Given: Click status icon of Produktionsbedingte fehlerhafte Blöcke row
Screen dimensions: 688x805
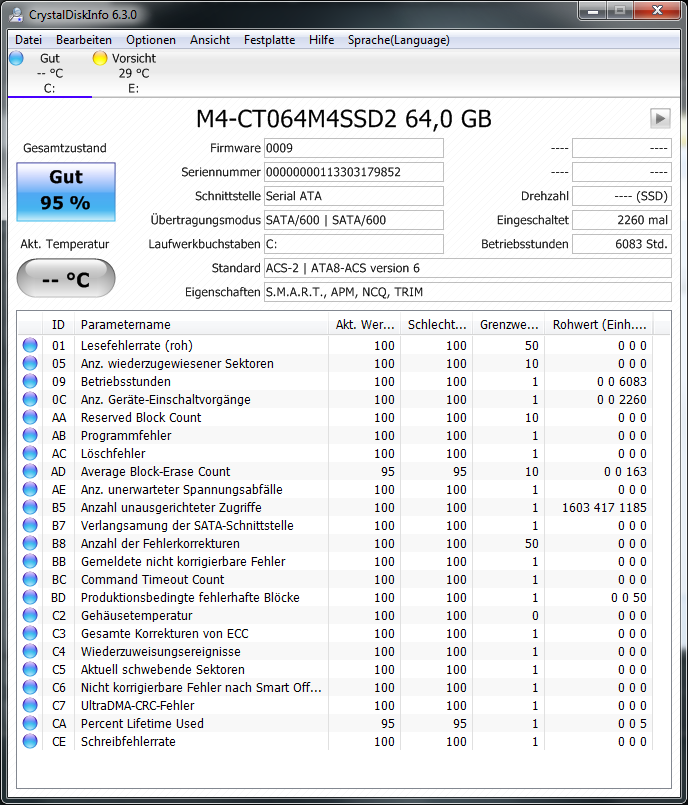Looking at the screenshot, I should coord(30,597).
